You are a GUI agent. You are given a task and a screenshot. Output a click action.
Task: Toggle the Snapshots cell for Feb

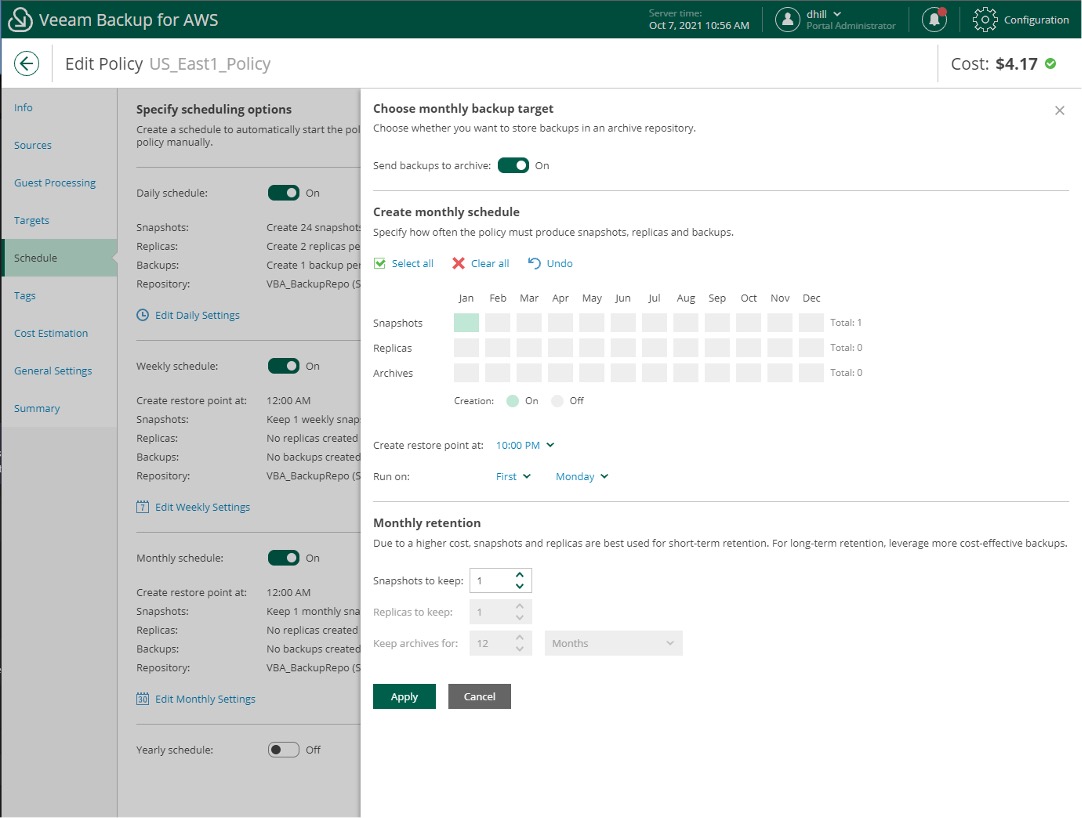[498, 322]
